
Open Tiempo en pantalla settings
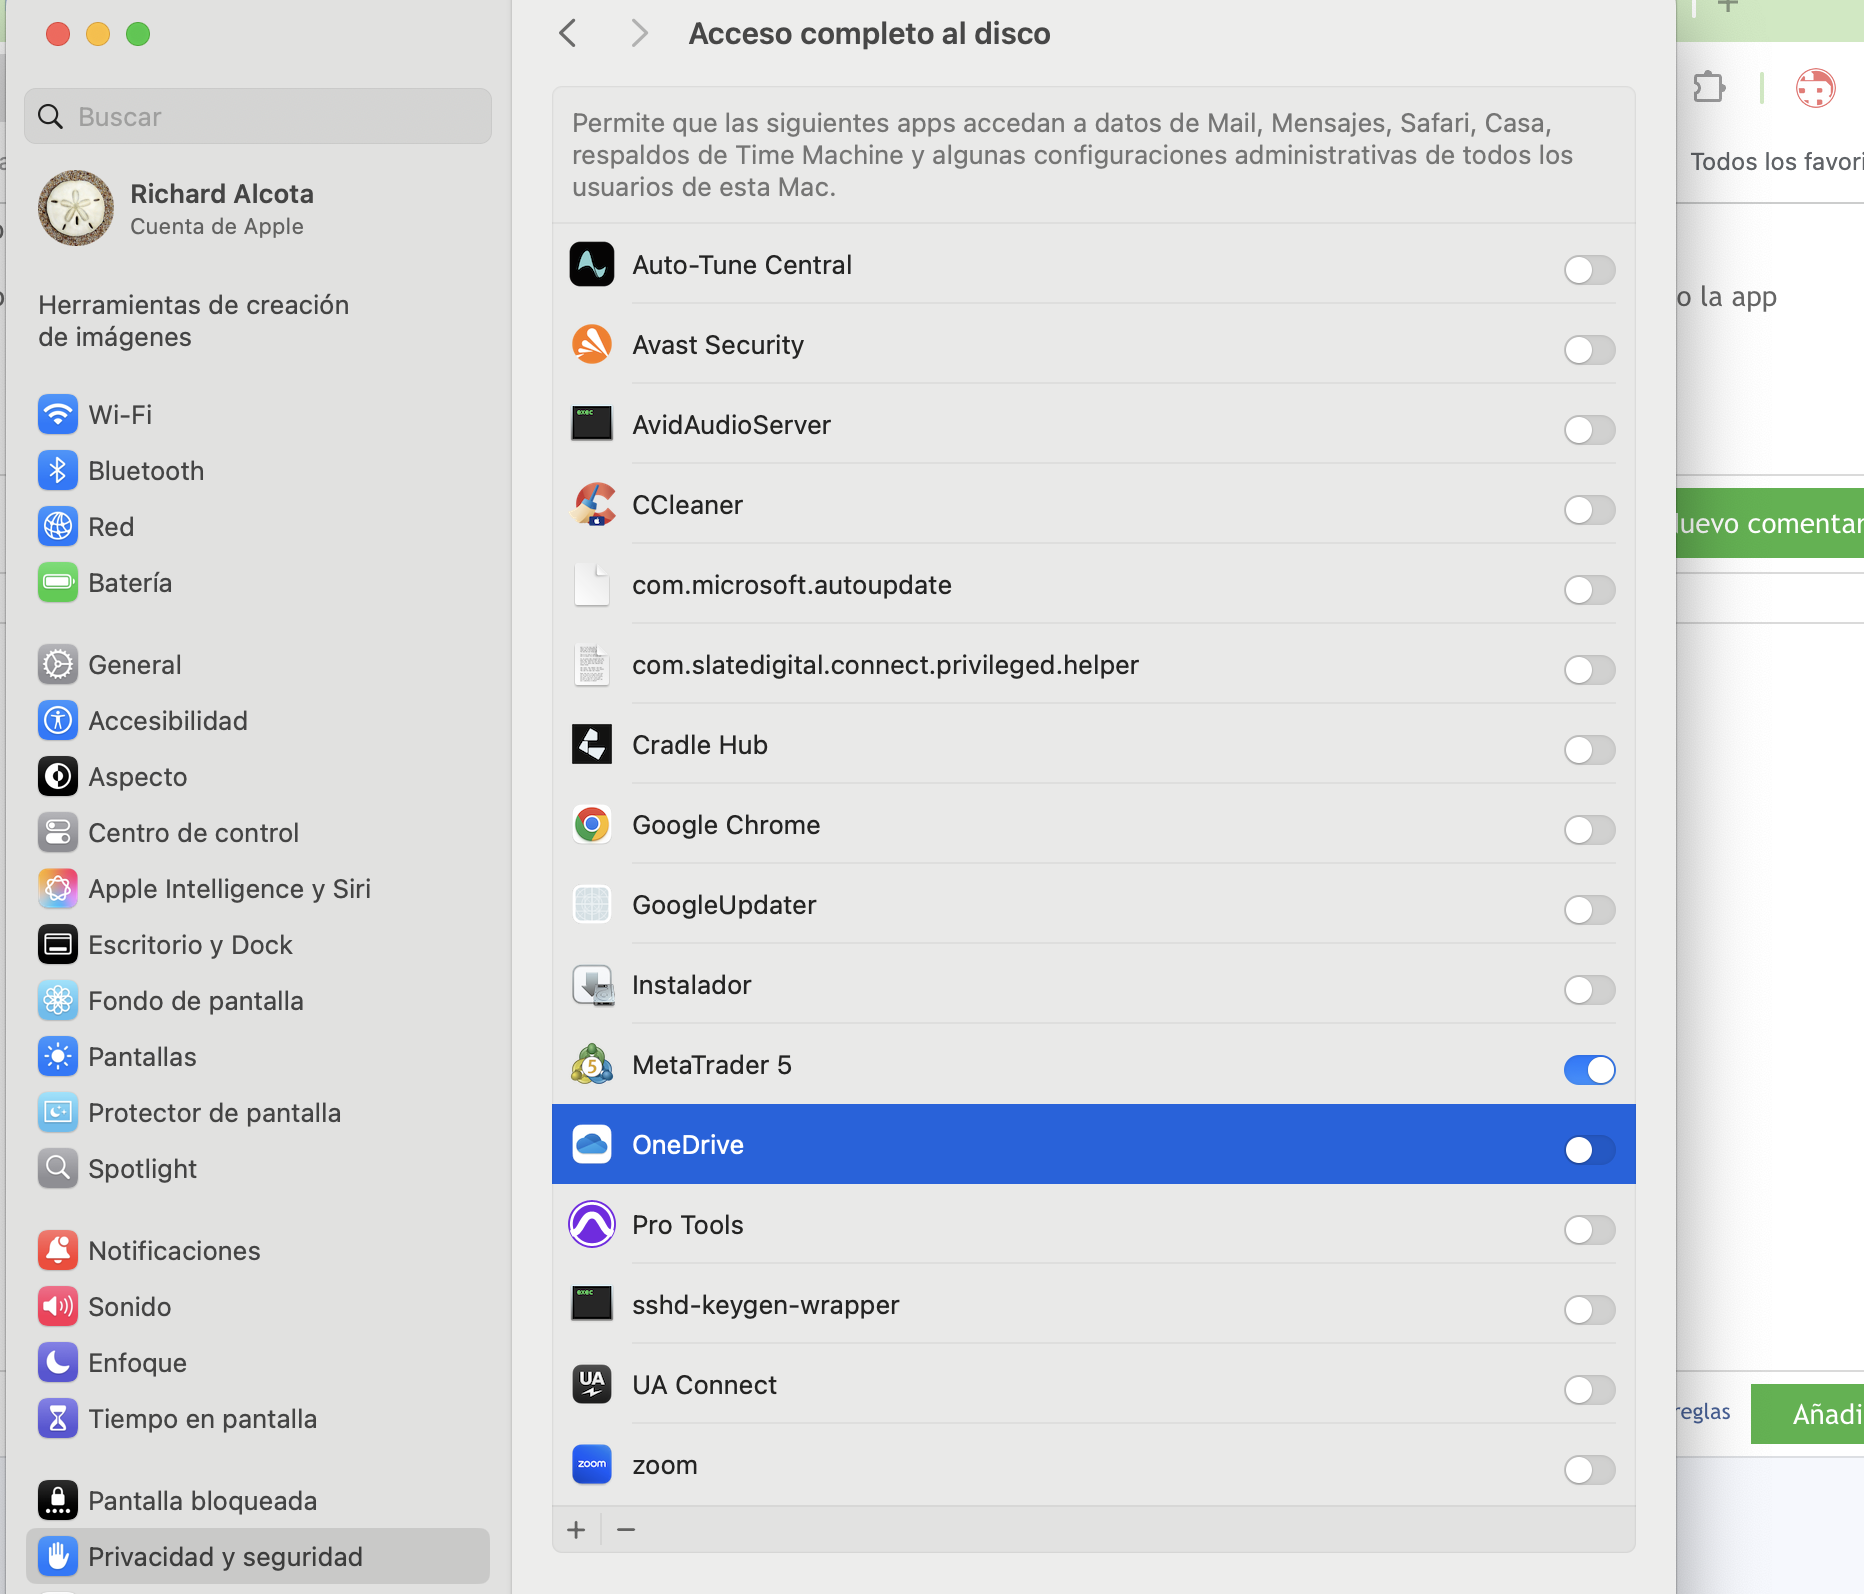(258, 1419)
